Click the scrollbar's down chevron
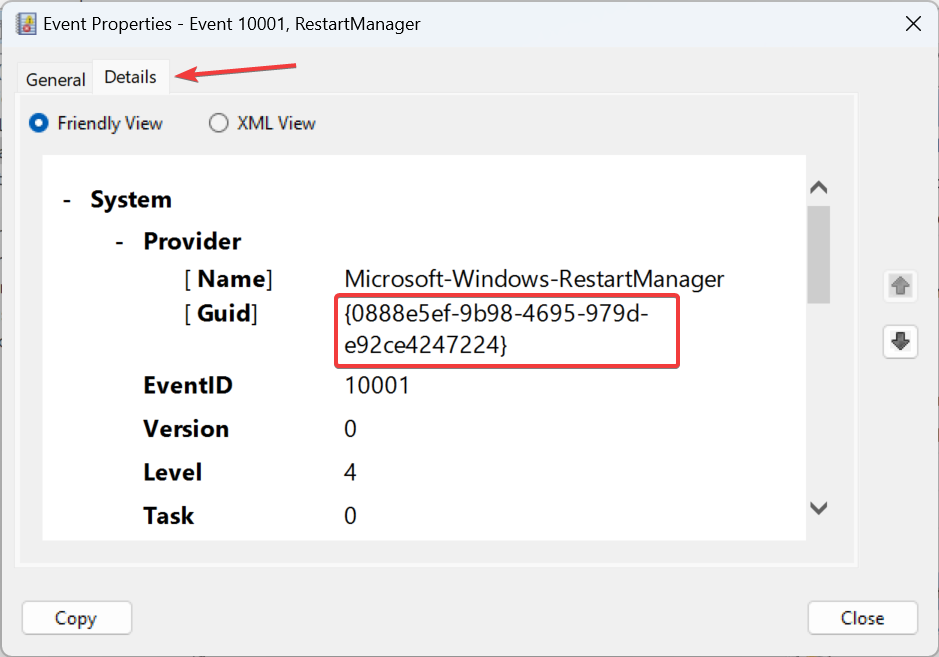 point(818,508)
